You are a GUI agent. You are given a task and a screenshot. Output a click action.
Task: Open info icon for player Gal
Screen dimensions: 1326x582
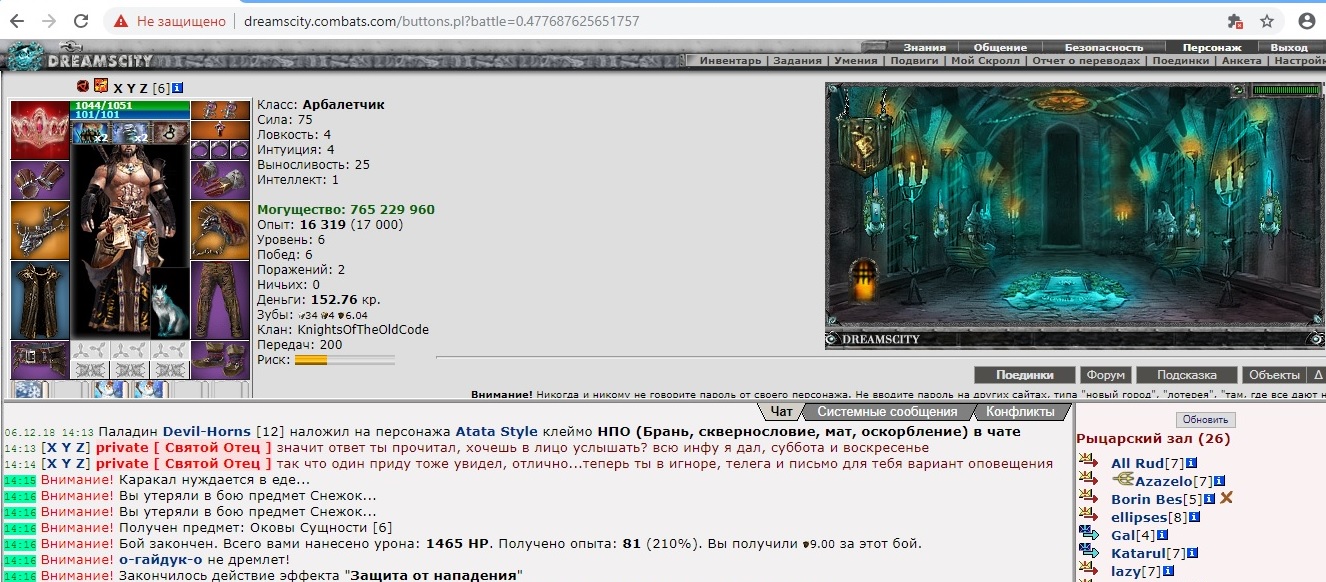(1160, 536)
